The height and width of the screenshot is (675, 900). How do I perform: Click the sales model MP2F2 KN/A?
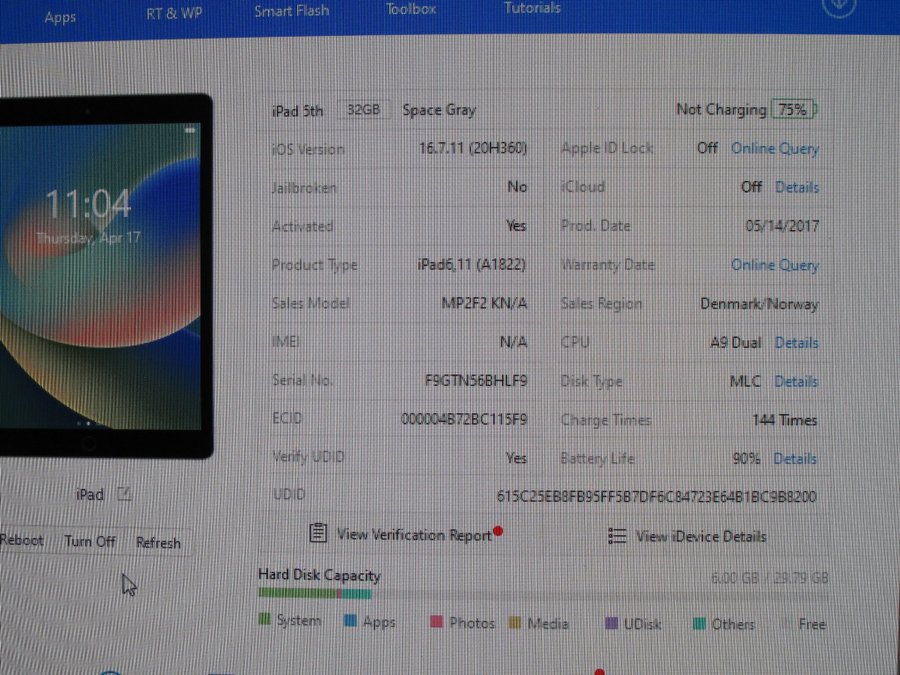[484, 303]
